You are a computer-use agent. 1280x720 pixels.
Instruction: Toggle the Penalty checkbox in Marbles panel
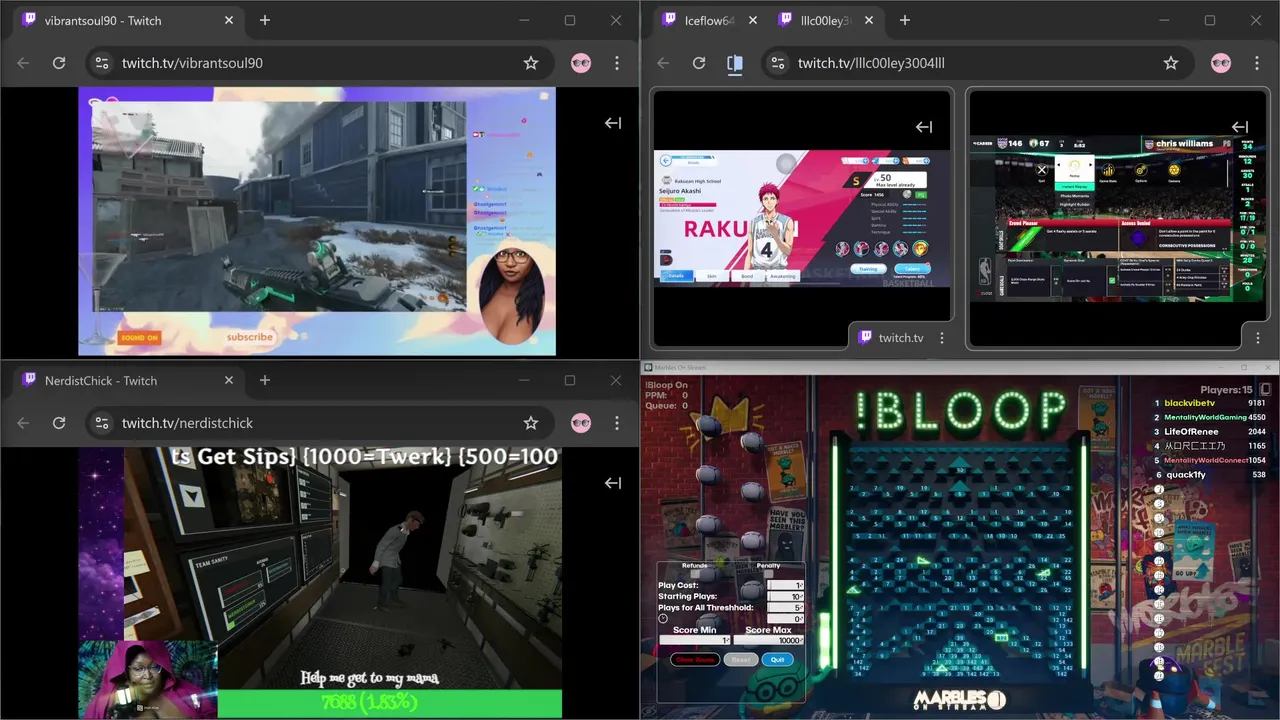coord(769,573)
